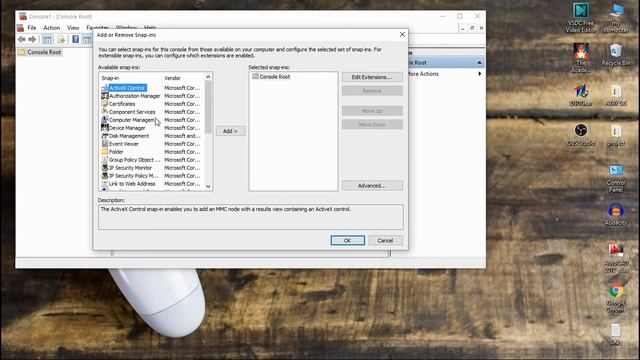
Task: Click Show/Hide Console Tree toolbar icon
Action: click(x=47, y=39)
